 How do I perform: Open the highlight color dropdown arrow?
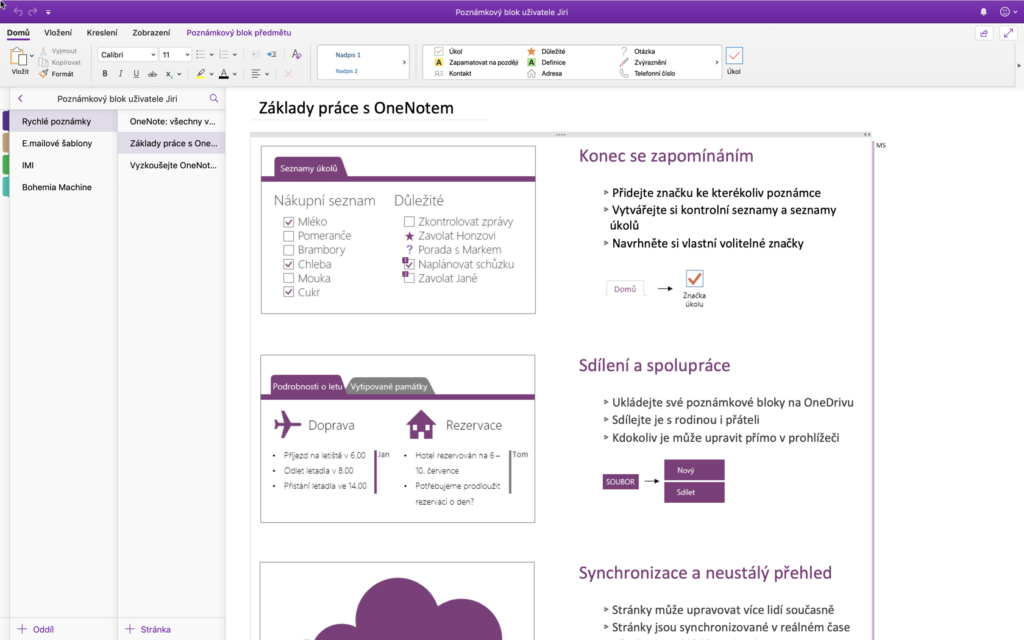click(x=211, y=74)
